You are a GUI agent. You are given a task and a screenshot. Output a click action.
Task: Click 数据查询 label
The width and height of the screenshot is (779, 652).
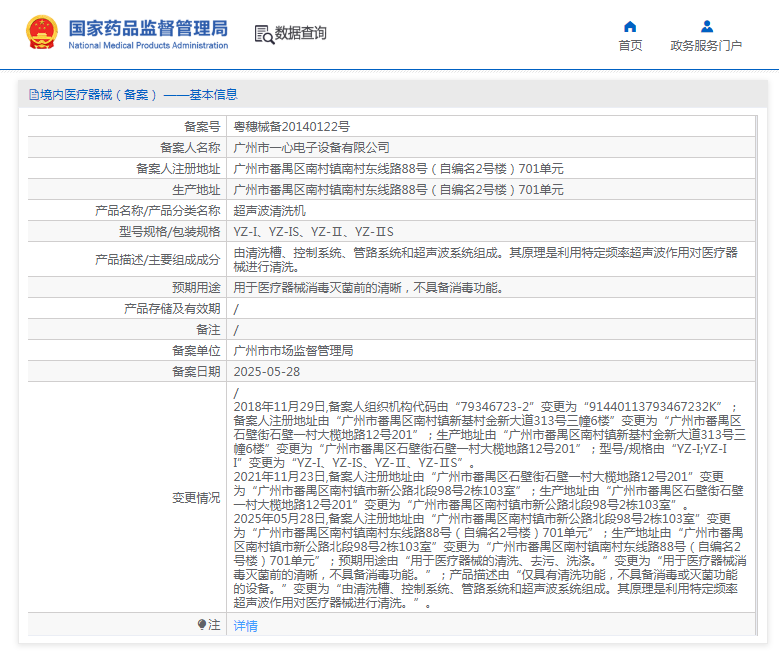pos(301,33)
